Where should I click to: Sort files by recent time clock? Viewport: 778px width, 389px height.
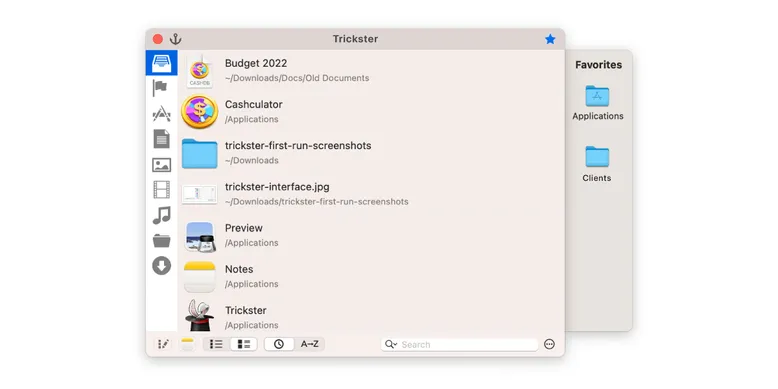click(279, 344)
